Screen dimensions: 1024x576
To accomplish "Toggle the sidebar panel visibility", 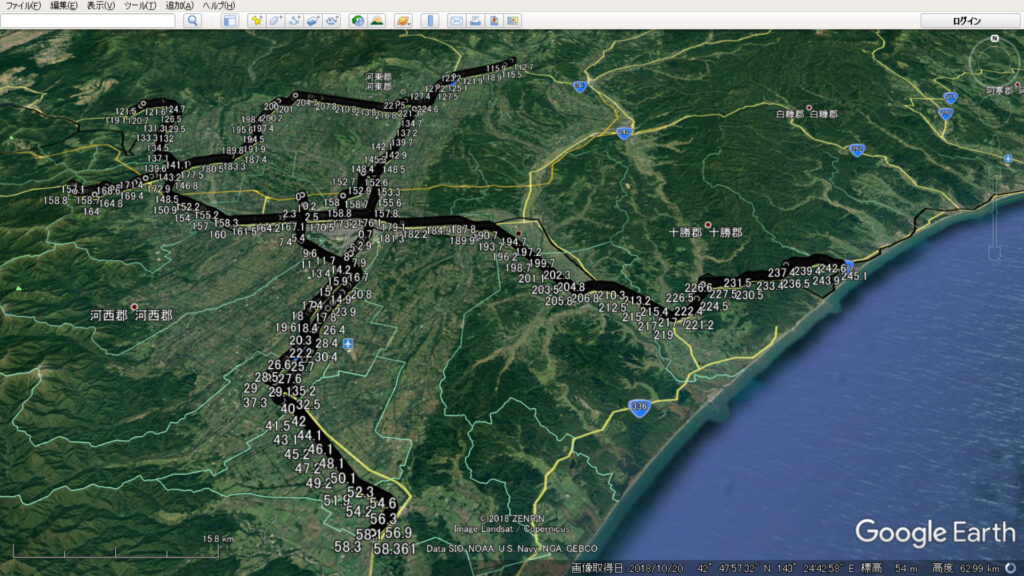I will [230, 21].
